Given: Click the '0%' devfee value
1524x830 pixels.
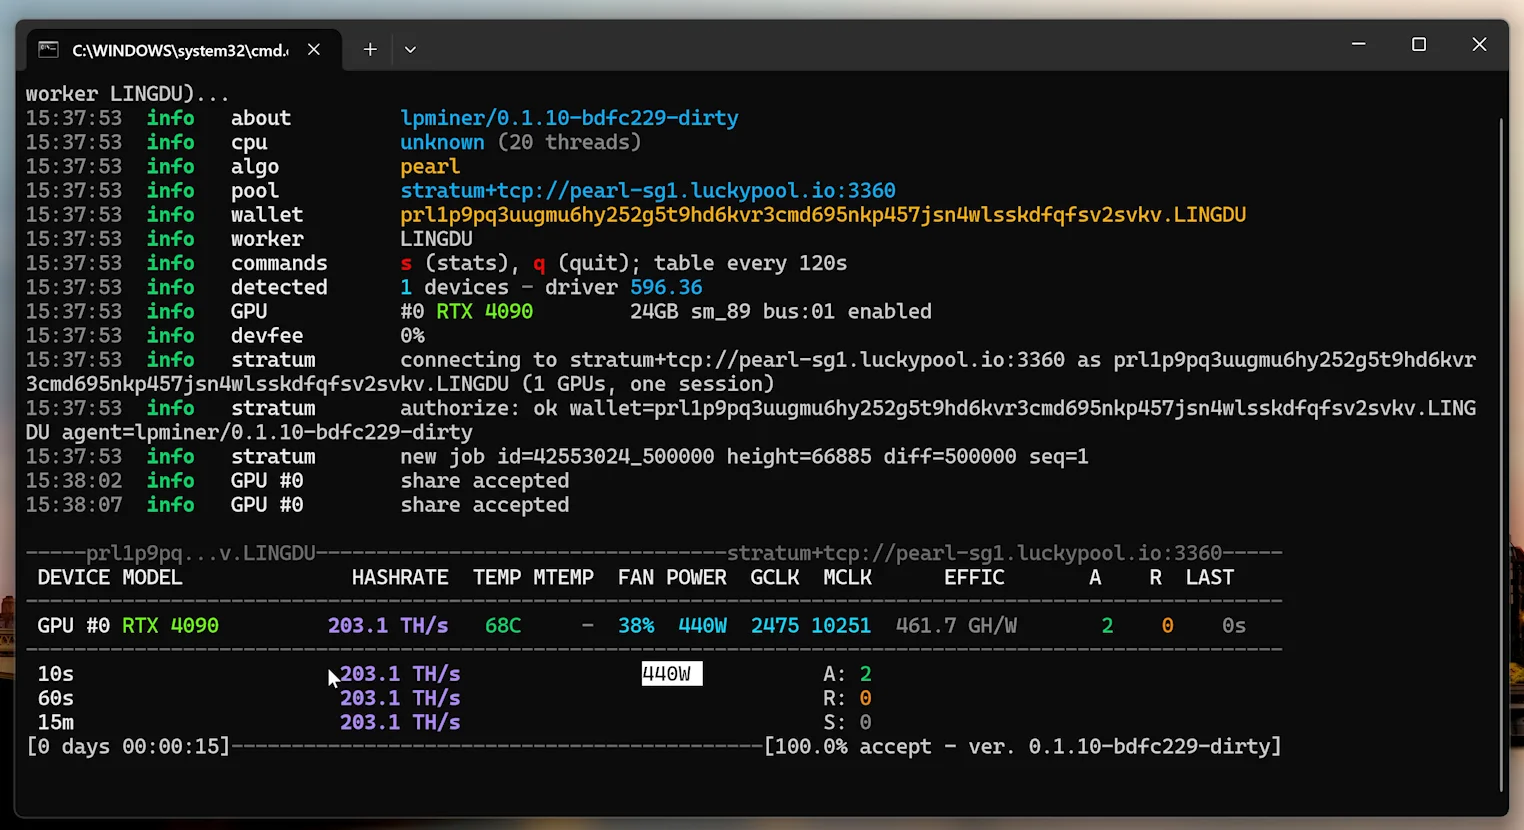Looking at the screenshot, I should (x=412, y=336).
